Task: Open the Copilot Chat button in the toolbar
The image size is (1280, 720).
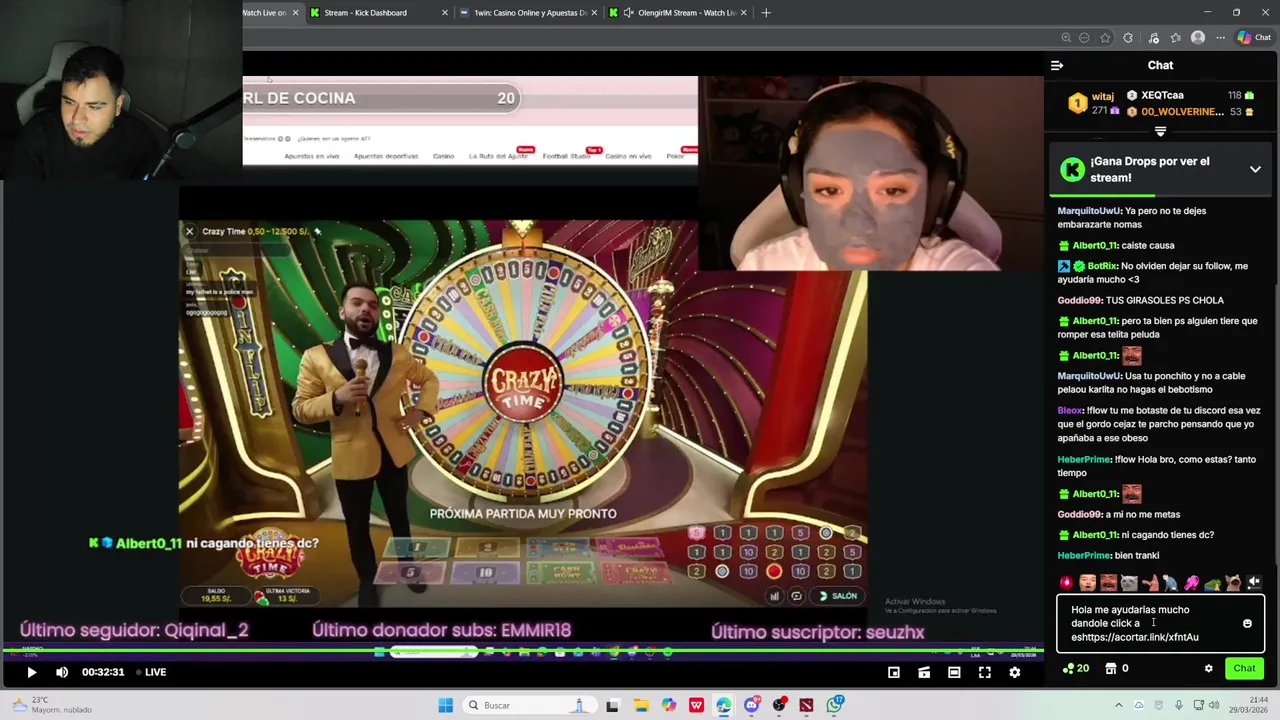Action: click(1254, 38)
